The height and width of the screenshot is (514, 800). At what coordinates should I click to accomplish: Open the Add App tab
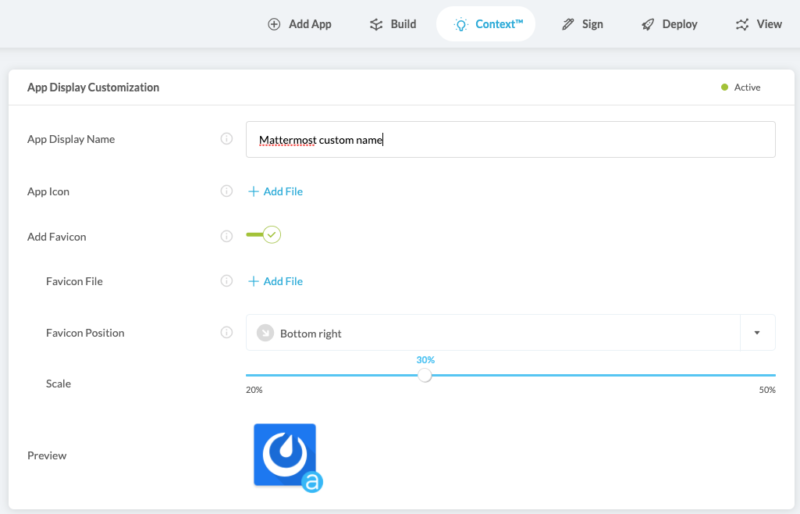(299, 24)
